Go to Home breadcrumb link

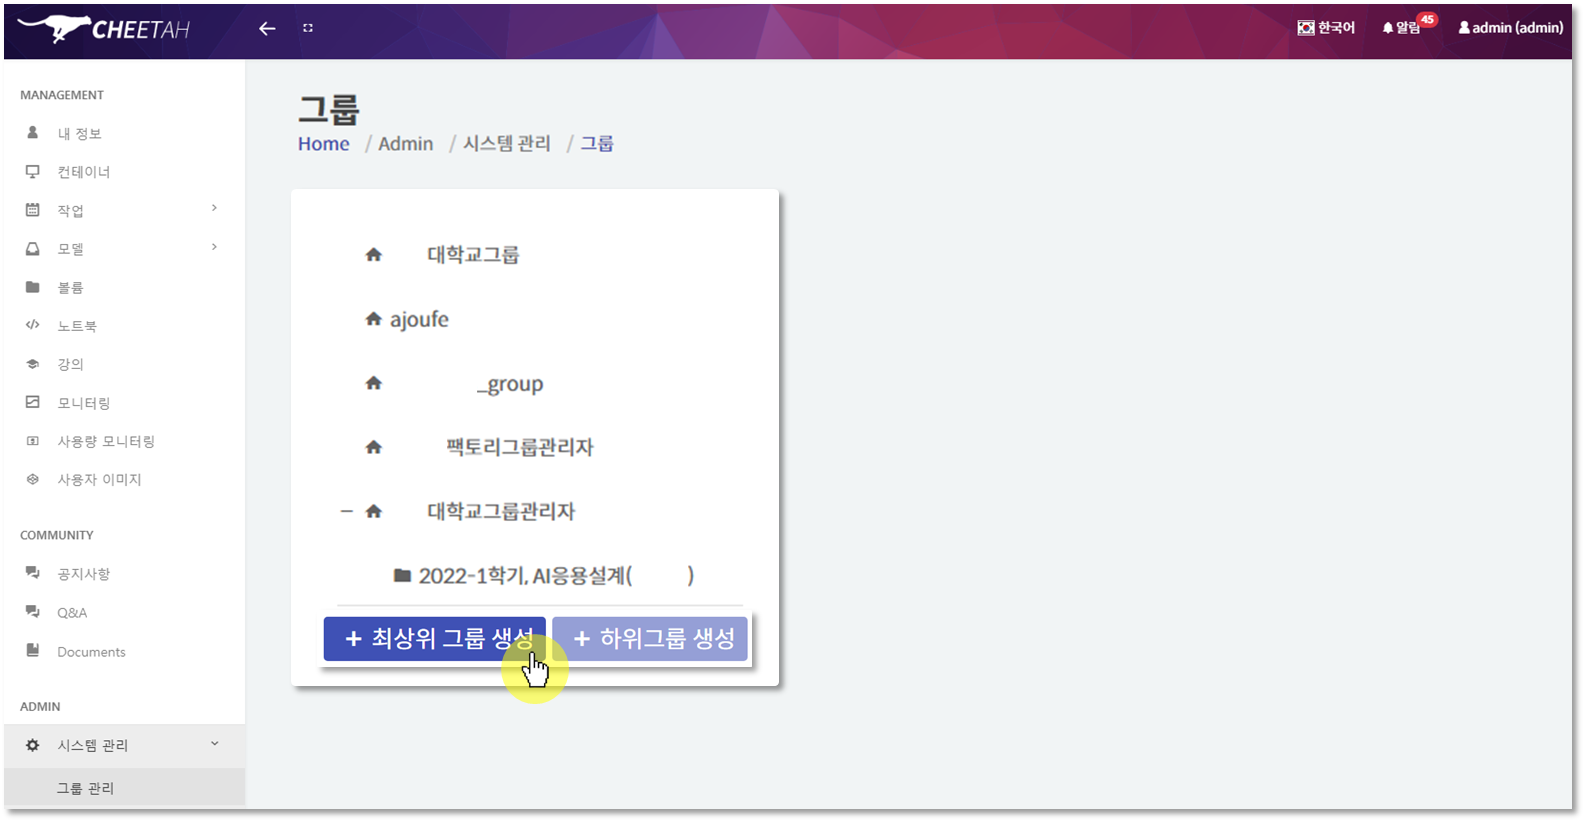pyautogui.click(x=324, y=144)
